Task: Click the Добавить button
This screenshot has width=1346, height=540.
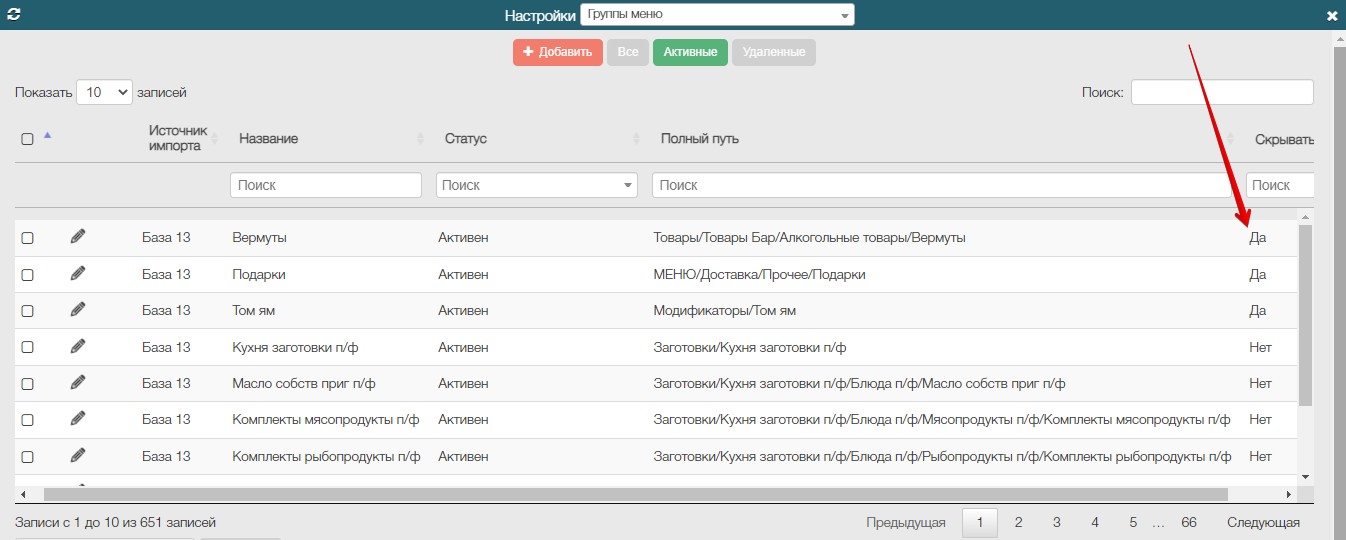Action: 557,52
